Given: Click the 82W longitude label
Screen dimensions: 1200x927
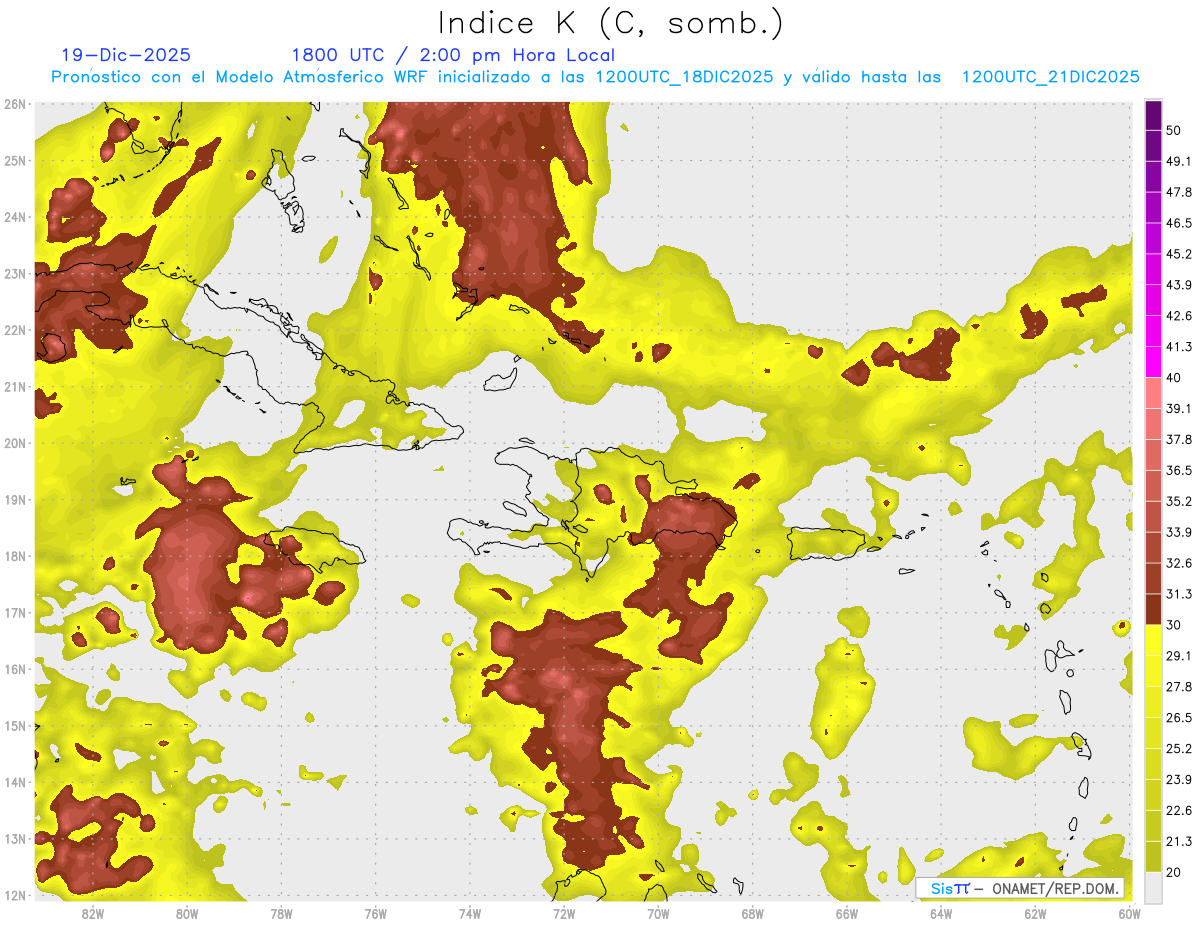Looking at the screenshot, I should 93,913.
